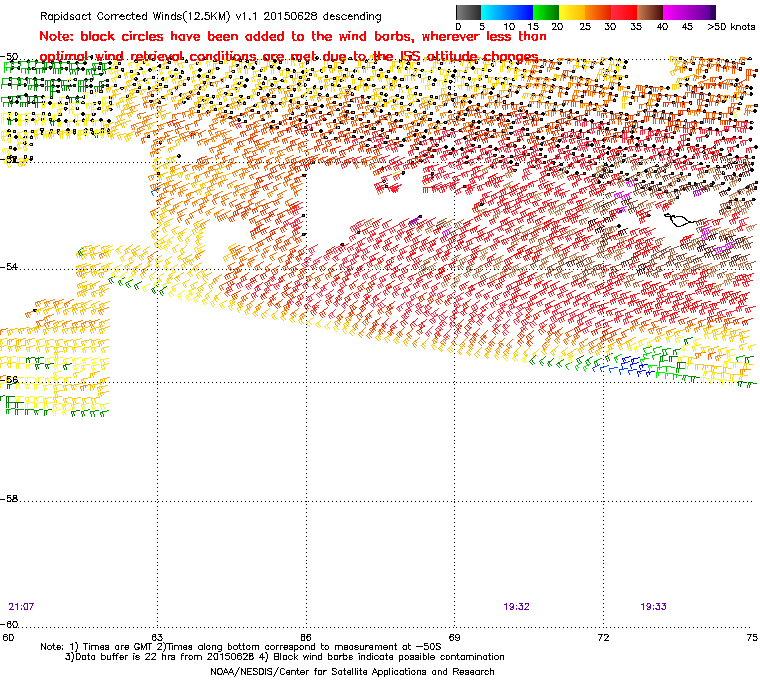The width and height of the screenshot is (760, 688).
Task: Click the brown 35-40 knots legend swatch
Action: point(650,12)
